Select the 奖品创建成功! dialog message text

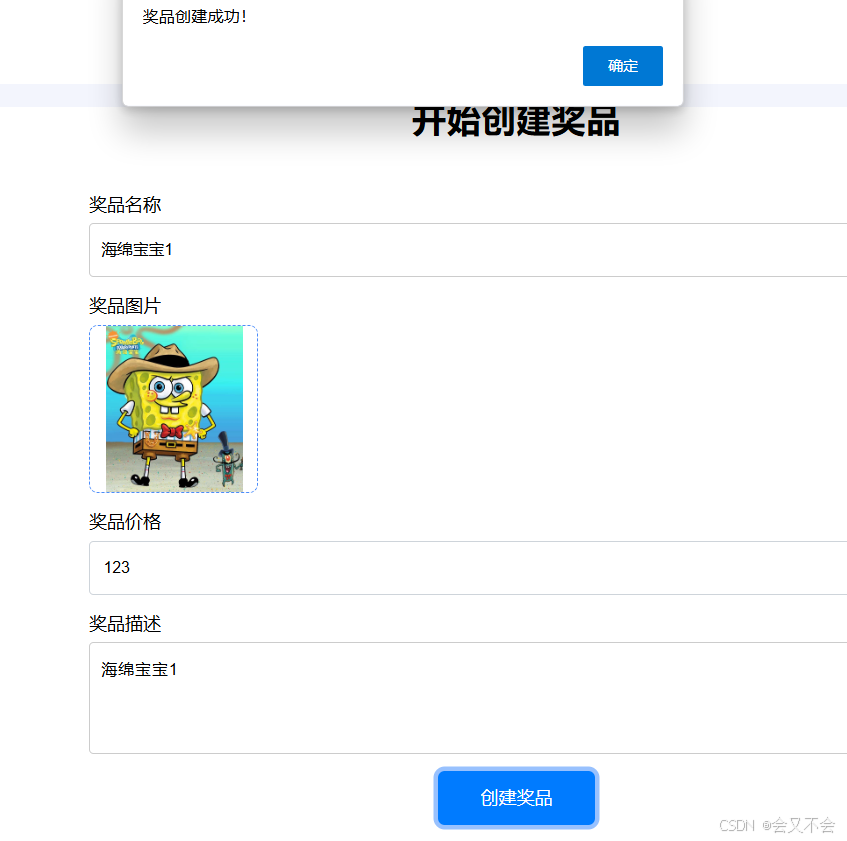194,17
